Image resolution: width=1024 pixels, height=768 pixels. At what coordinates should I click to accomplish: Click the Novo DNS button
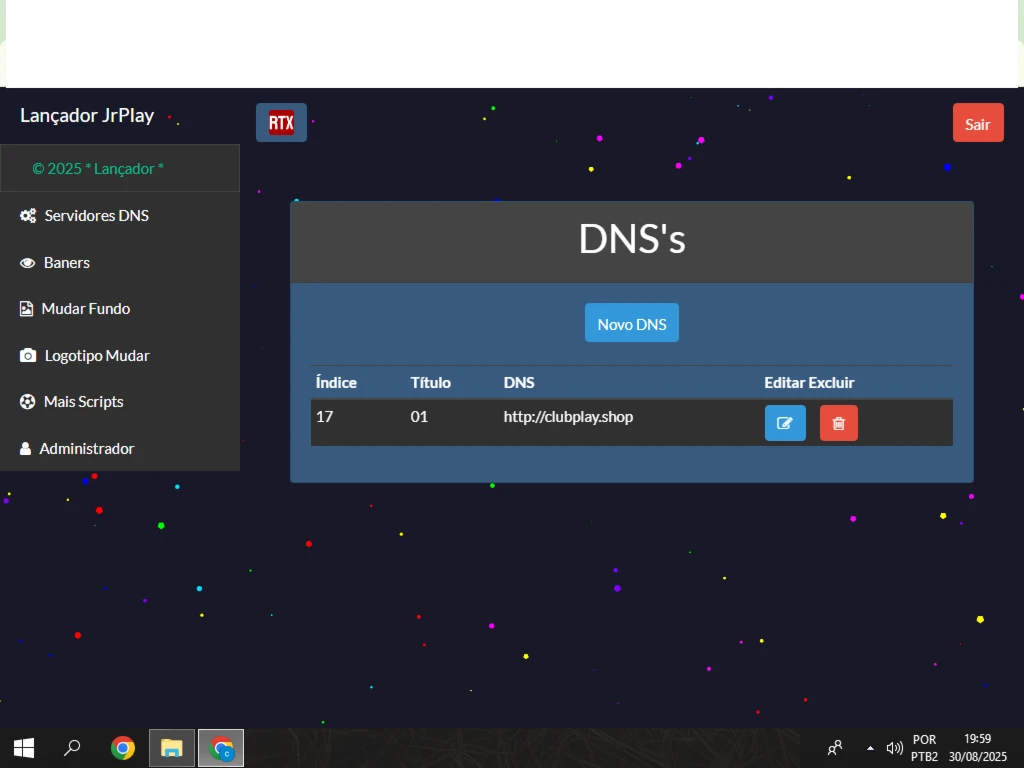click(x=632, y=323)
